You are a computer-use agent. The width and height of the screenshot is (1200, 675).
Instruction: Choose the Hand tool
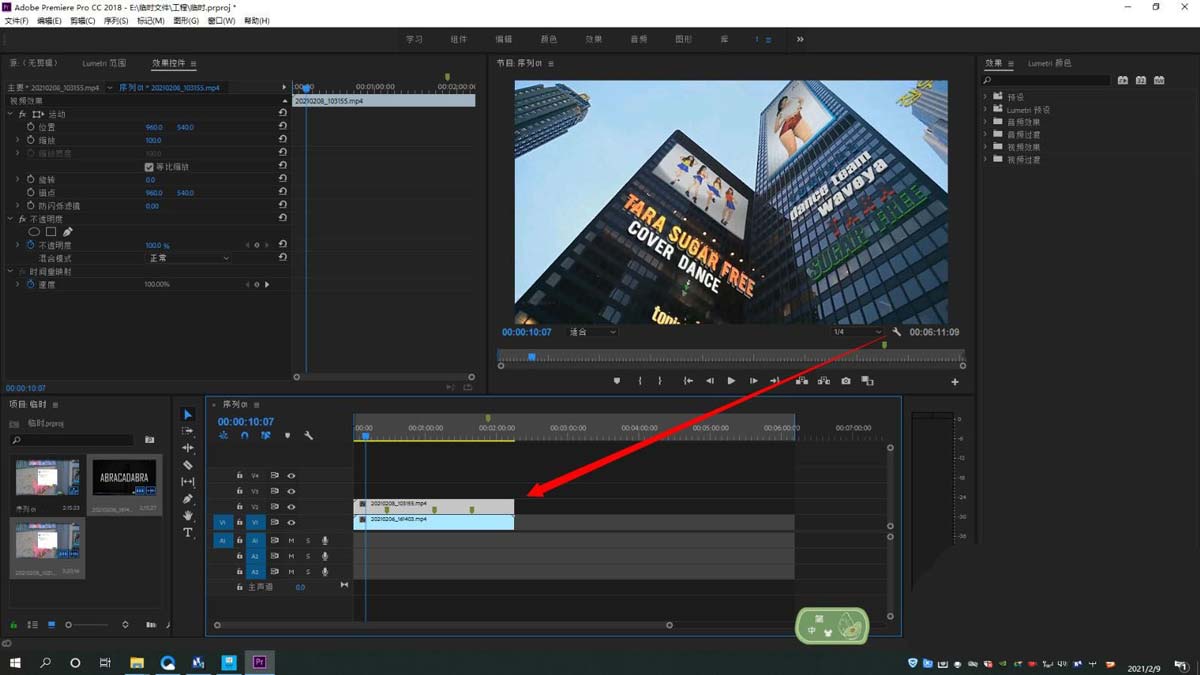click(x=188, y=516)
